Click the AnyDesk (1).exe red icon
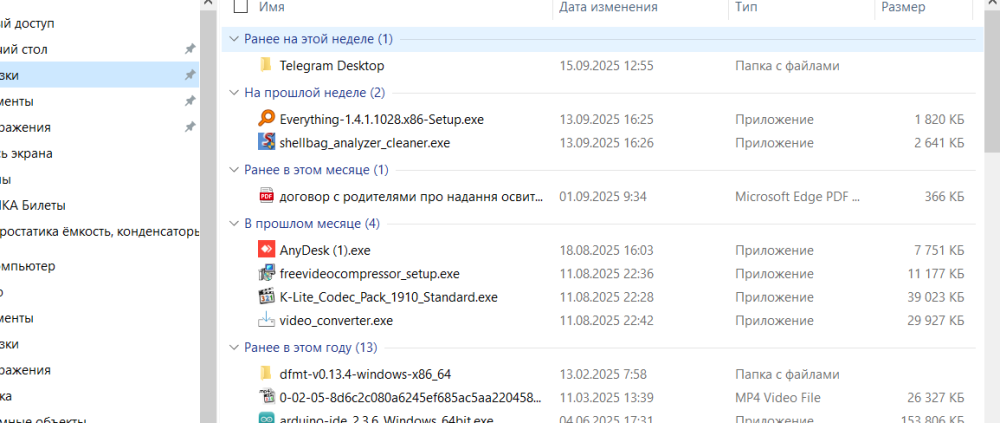This screenshot has height=423, width=1000. pos(266,249)
